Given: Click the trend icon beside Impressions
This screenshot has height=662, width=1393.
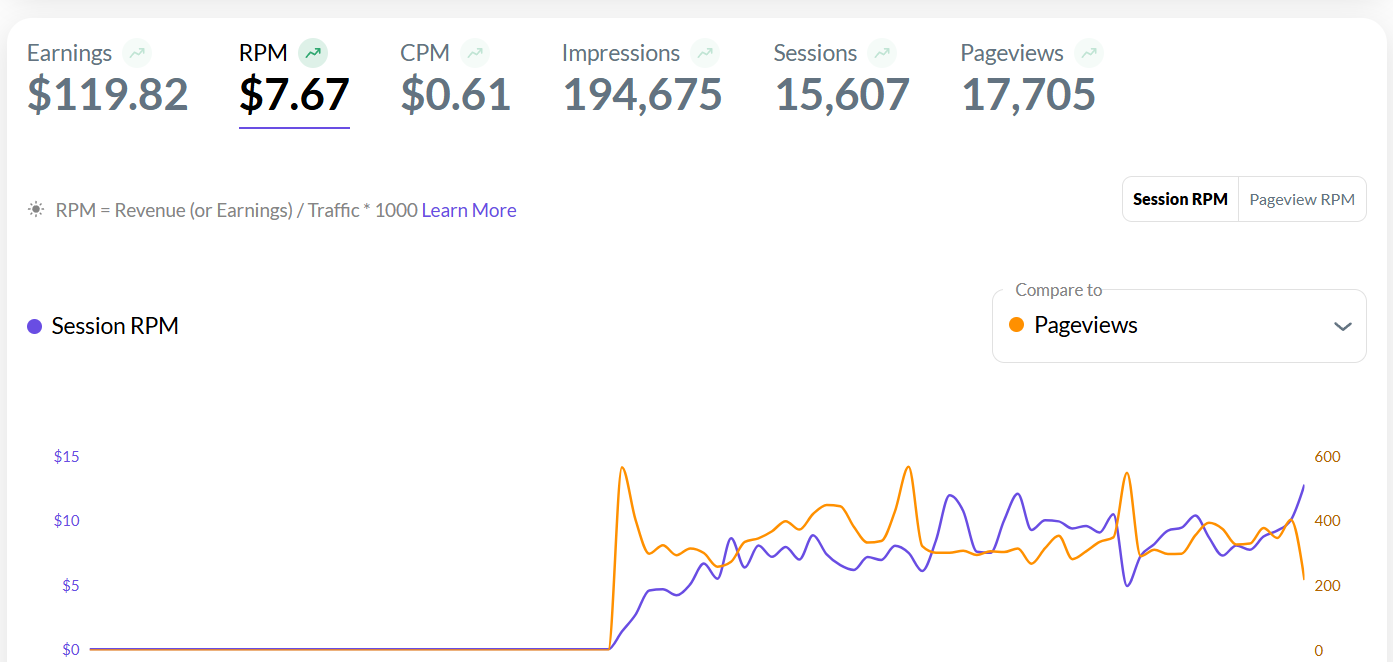Looking at the screenshot, I should [705, 53].
